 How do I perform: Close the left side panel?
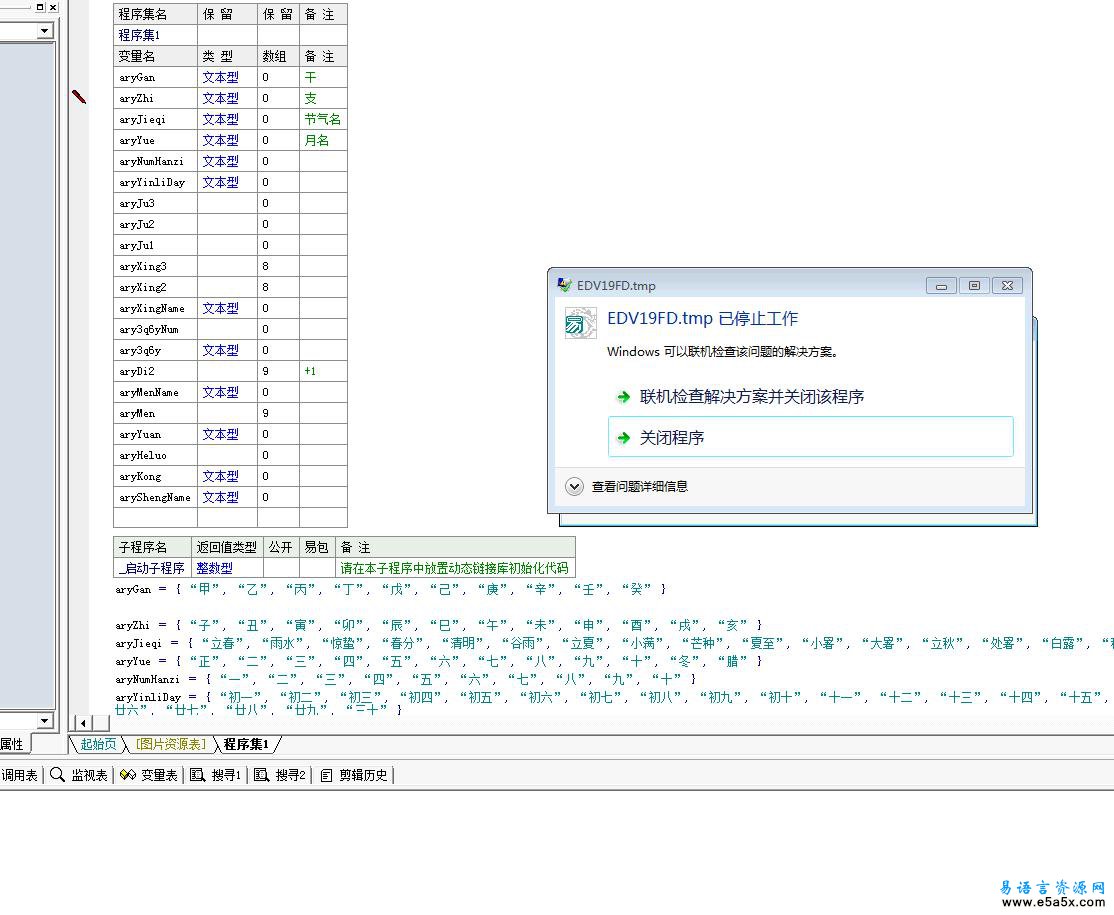(x=53, y=7)
